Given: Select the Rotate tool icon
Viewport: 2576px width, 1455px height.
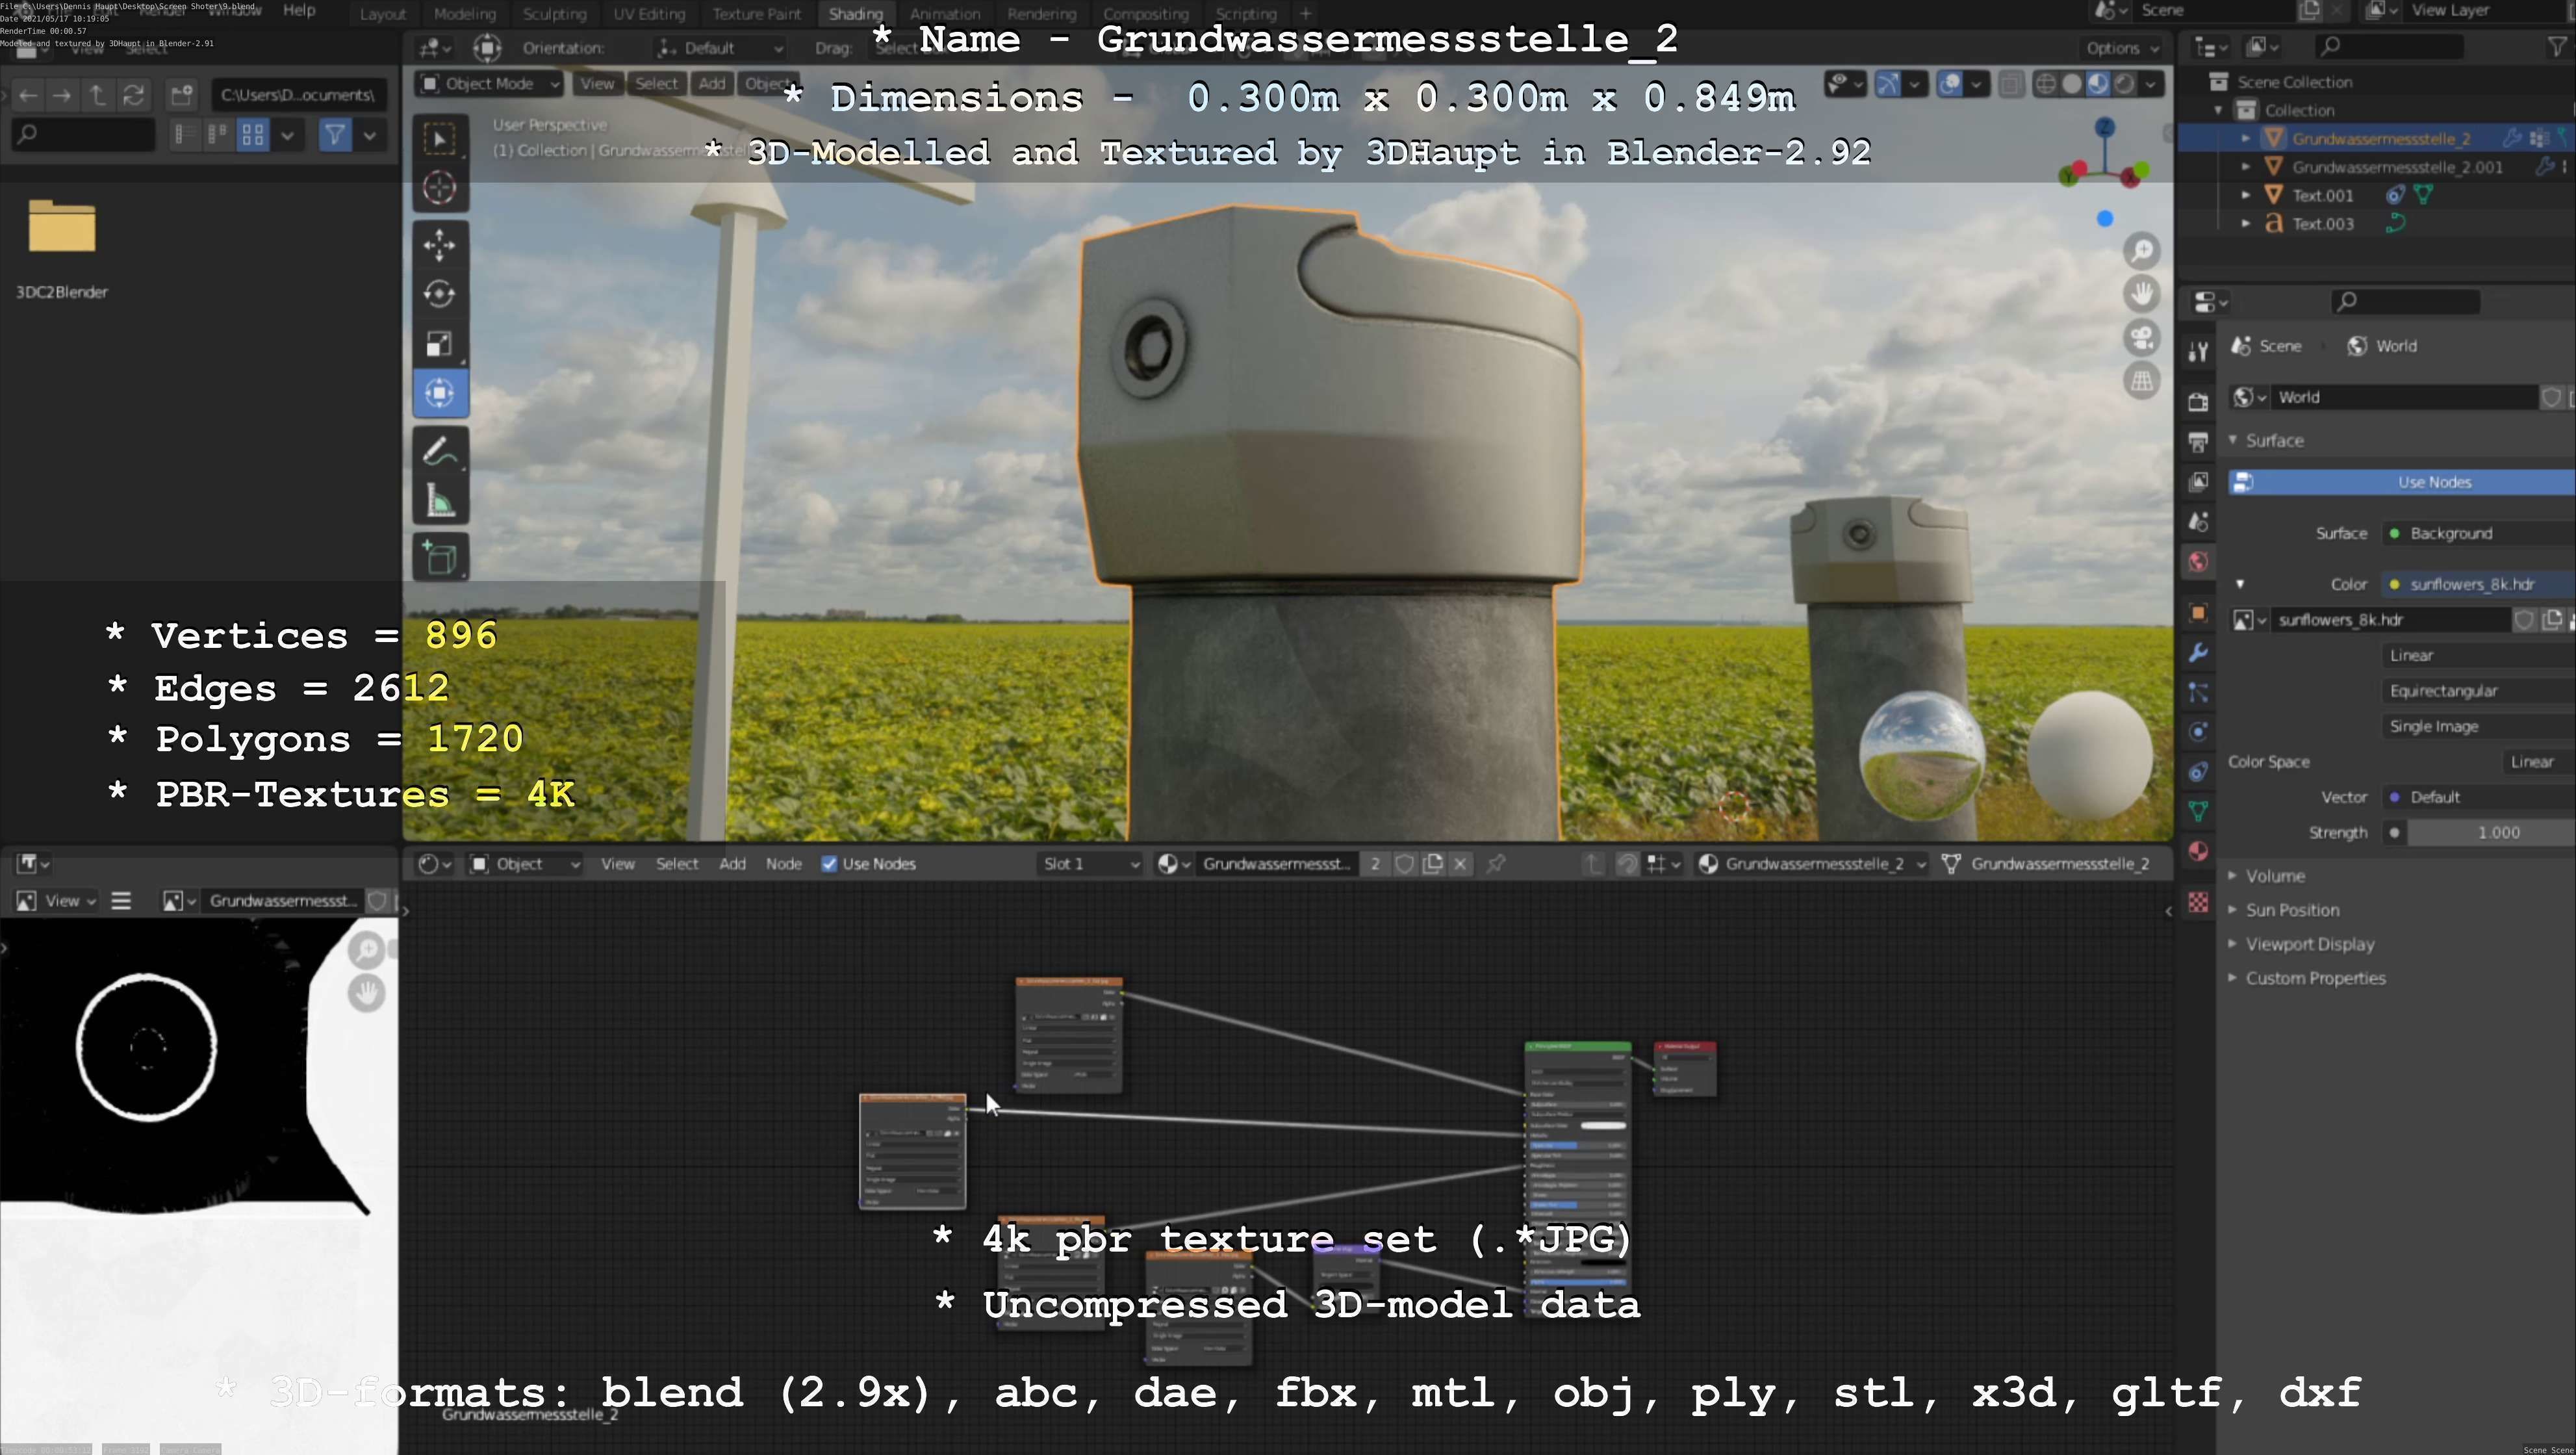Looking at the screenshot, I should [x=440, y=294].
